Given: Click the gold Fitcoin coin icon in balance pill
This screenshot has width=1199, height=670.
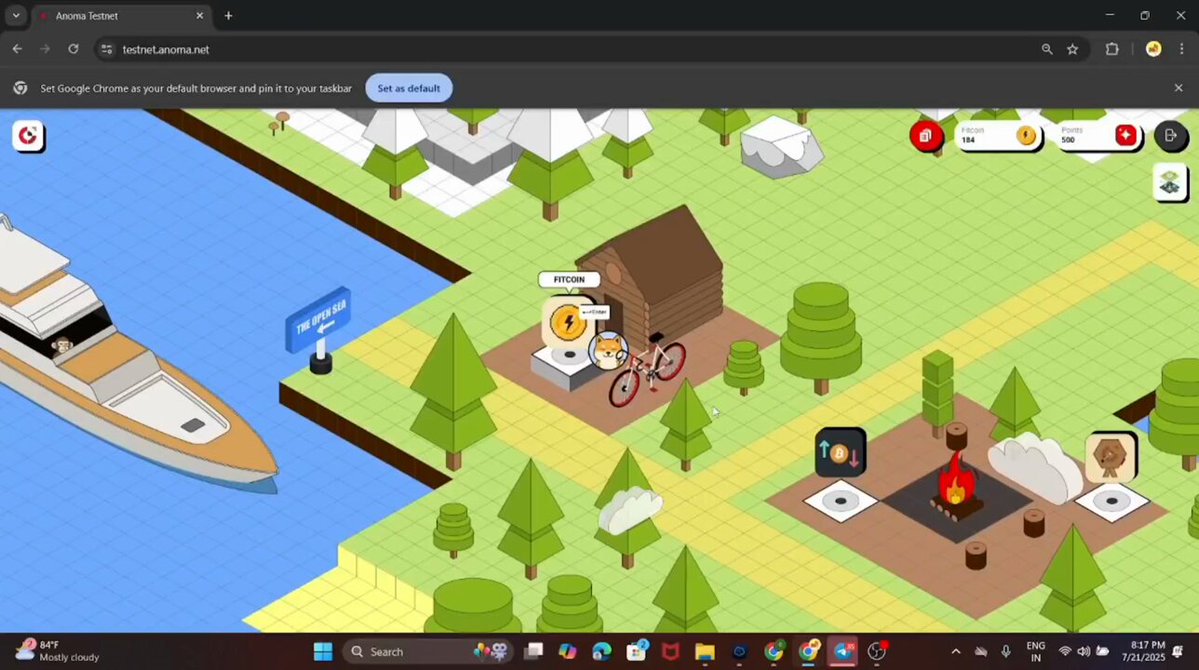Looking at the screenshot, I should click(1025, 135).
